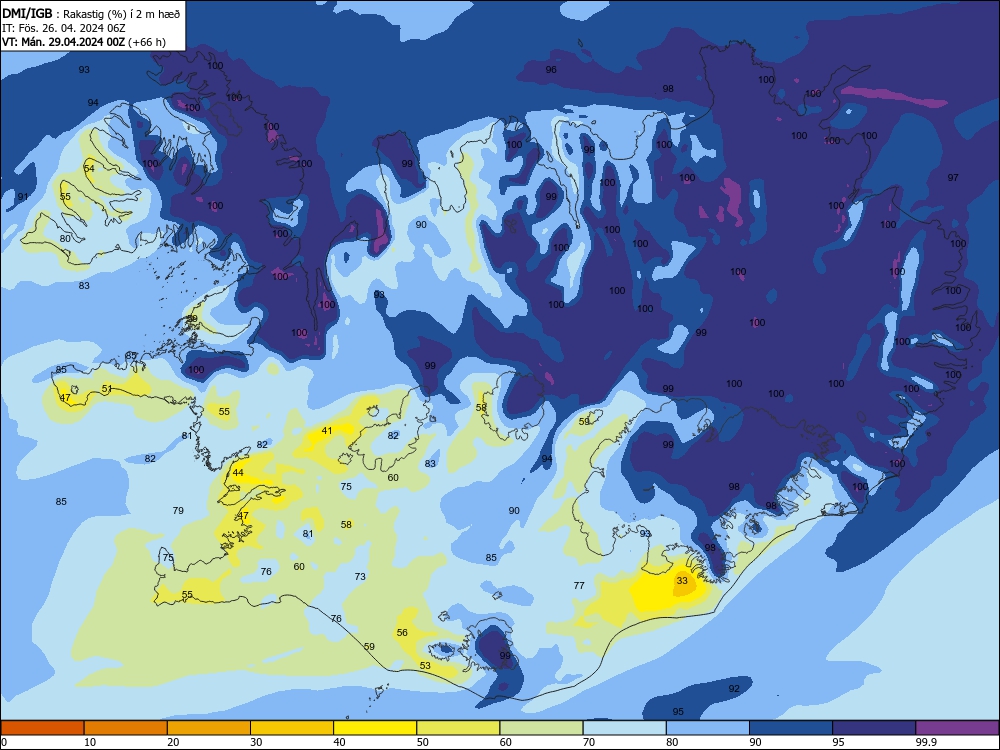The width and height of the screenshot is (1000, 750).
Task: Click the legend tick label '40'
Action: (339, 742)
